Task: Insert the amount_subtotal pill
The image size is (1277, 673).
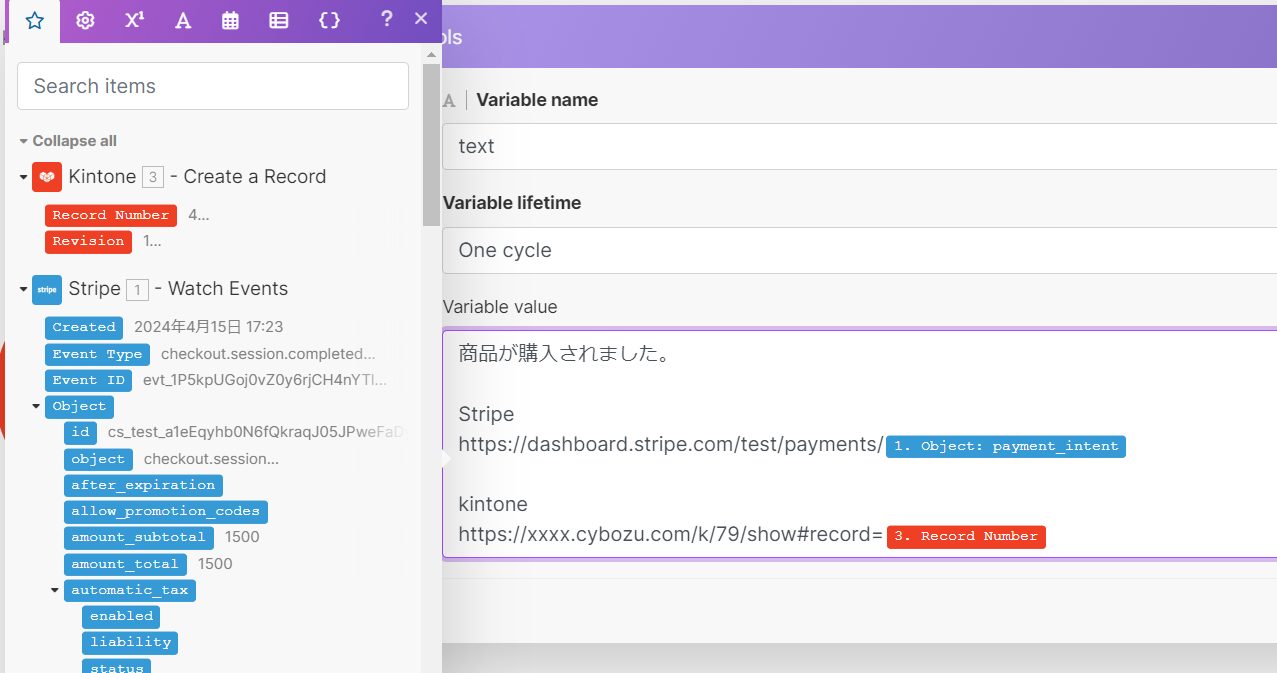Action: 138,537
